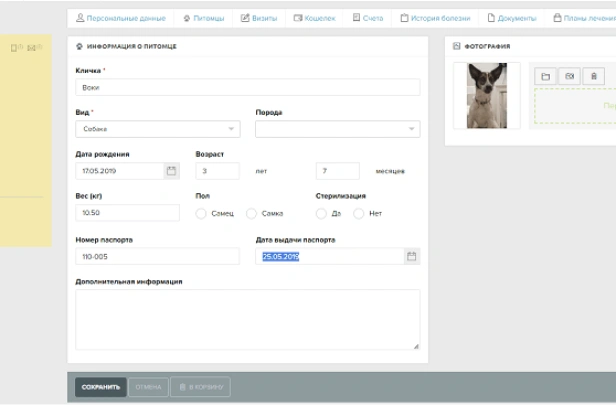
Task: Click the folder icon to upload photo
Action: [x=546, y=76]
